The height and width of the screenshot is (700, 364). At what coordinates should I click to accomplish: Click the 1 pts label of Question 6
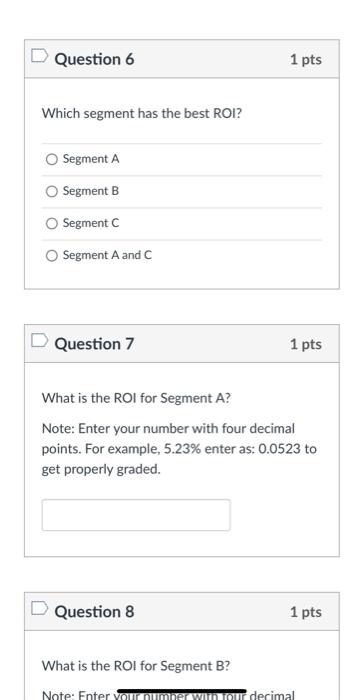click(306, 59)
